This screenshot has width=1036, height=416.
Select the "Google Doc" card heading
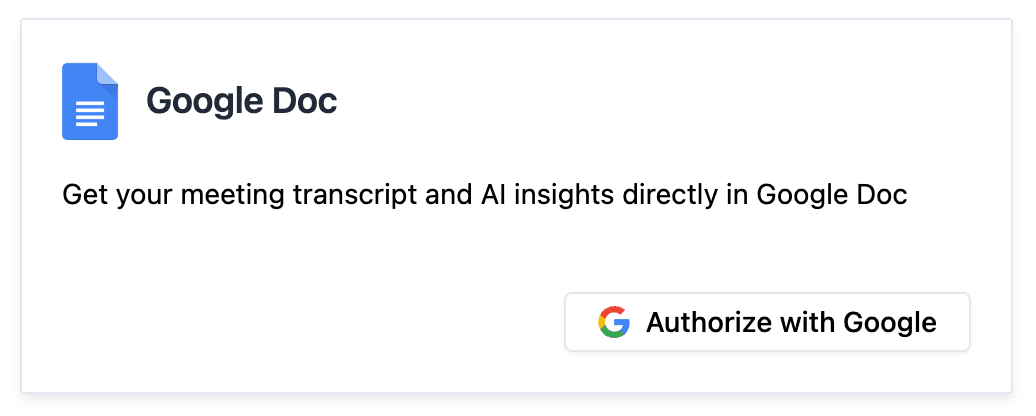(241, 101)
